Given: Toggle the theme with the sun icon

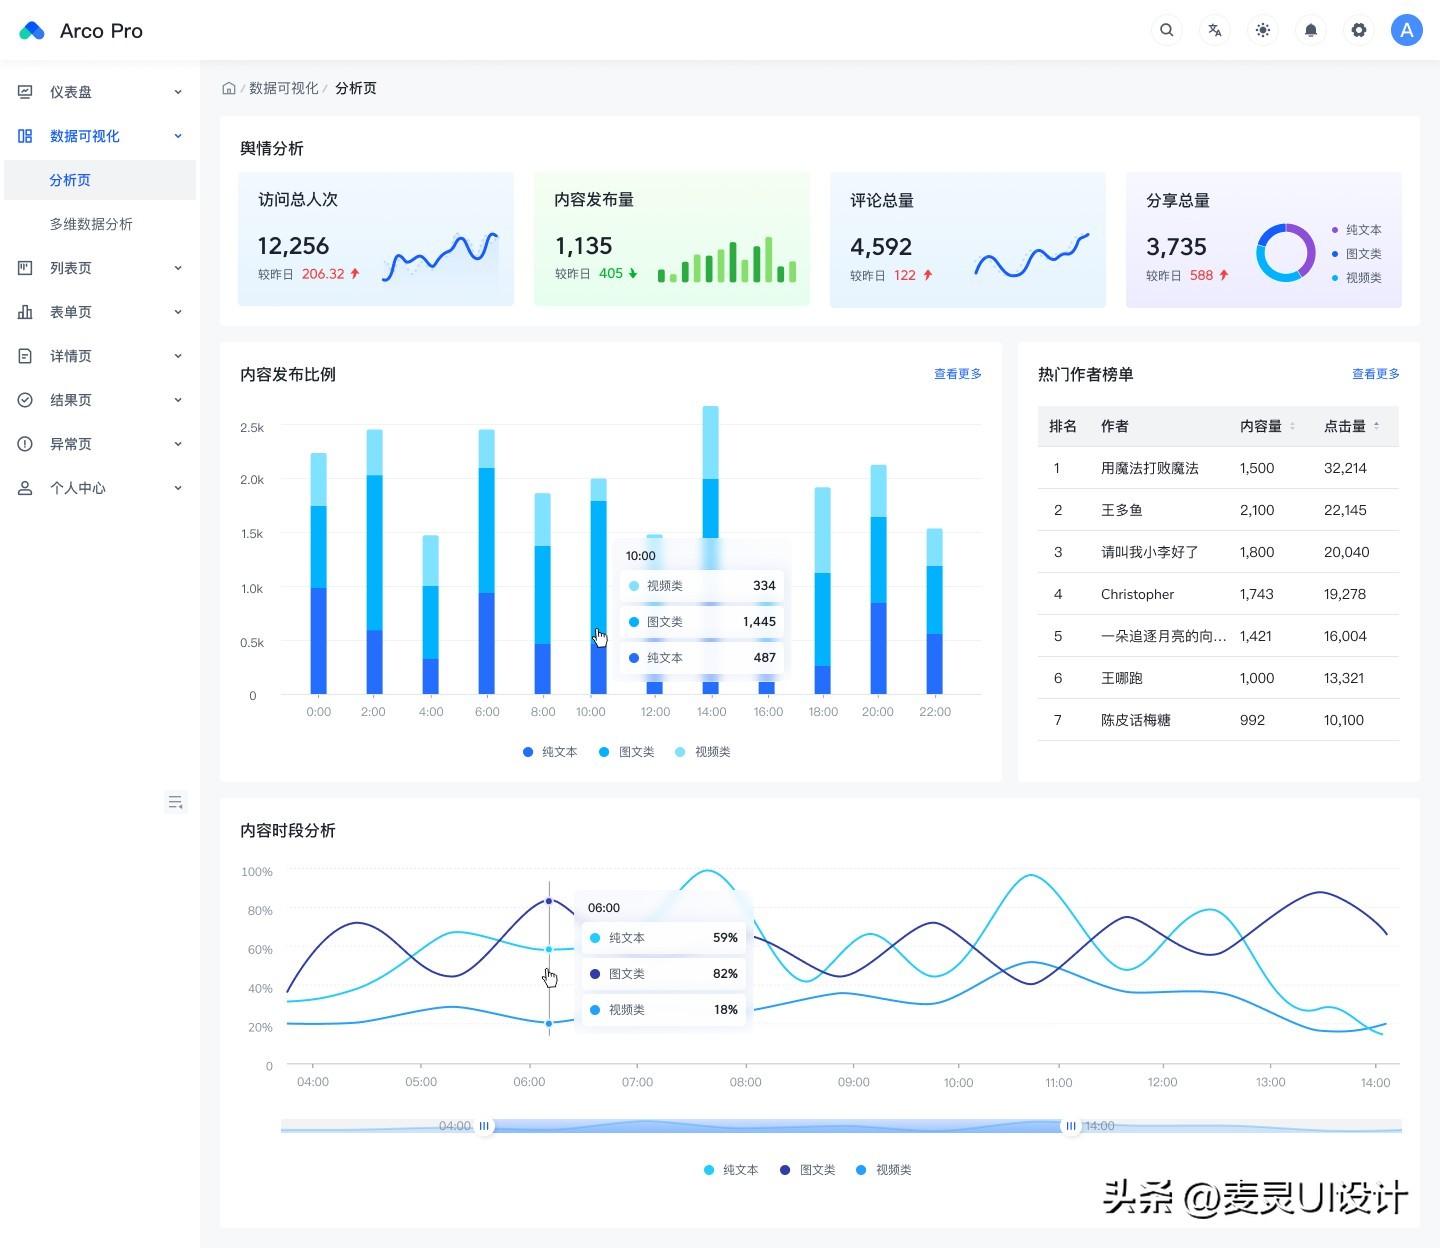Looking at the screenshot, I should point(1262,30).
